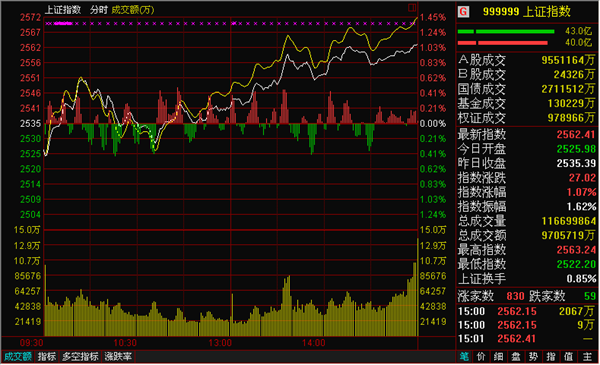The width and height of the screenshot is (600, 365).
Task: Click the small red panel-layout icon above the chart
Action: [412, 7]
